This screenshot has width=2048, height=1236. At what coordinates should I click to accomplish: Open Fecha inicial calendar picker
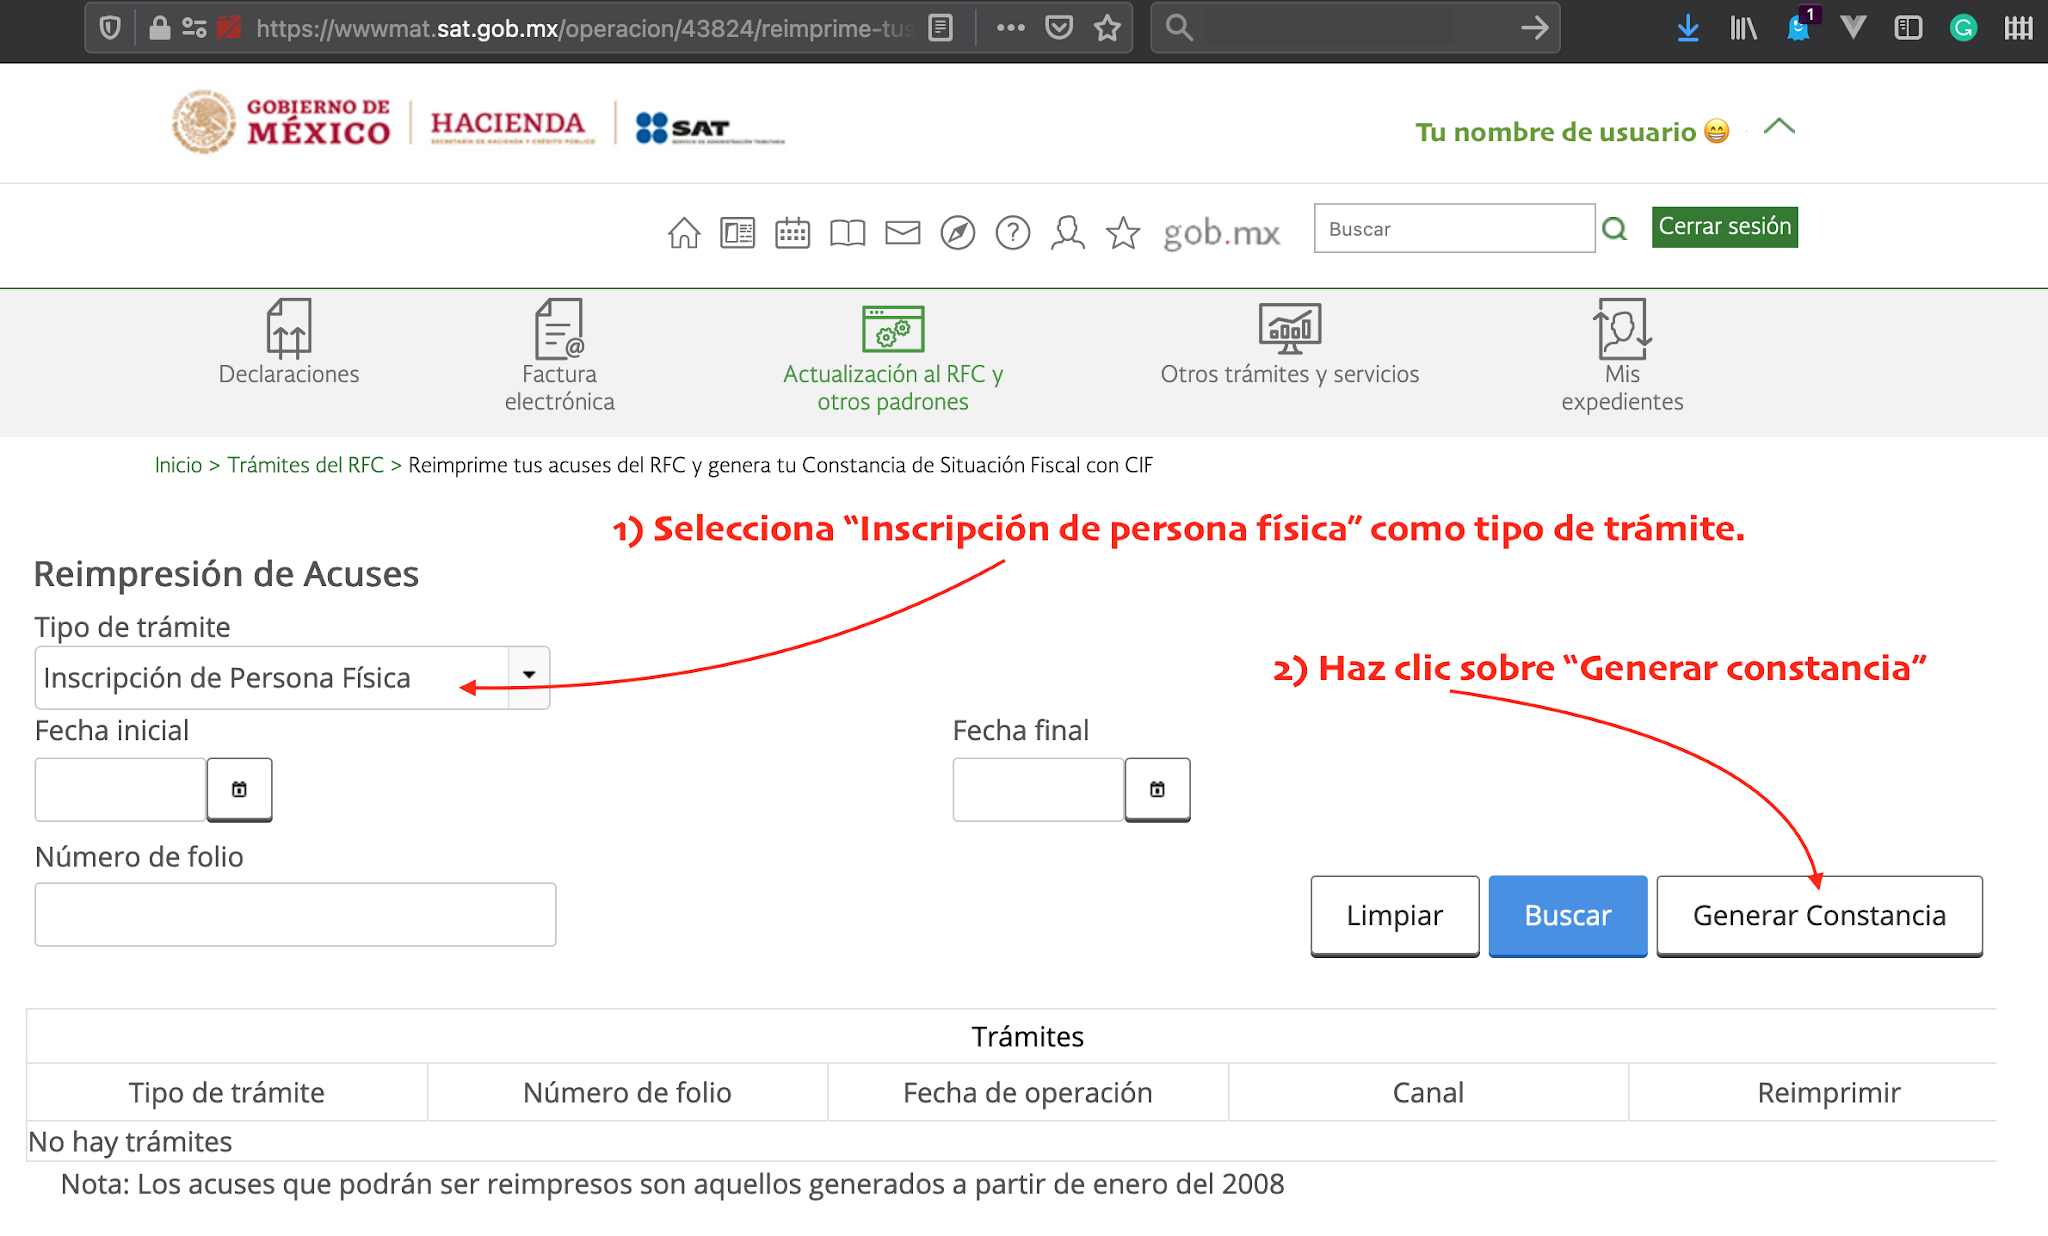point(239,789)
